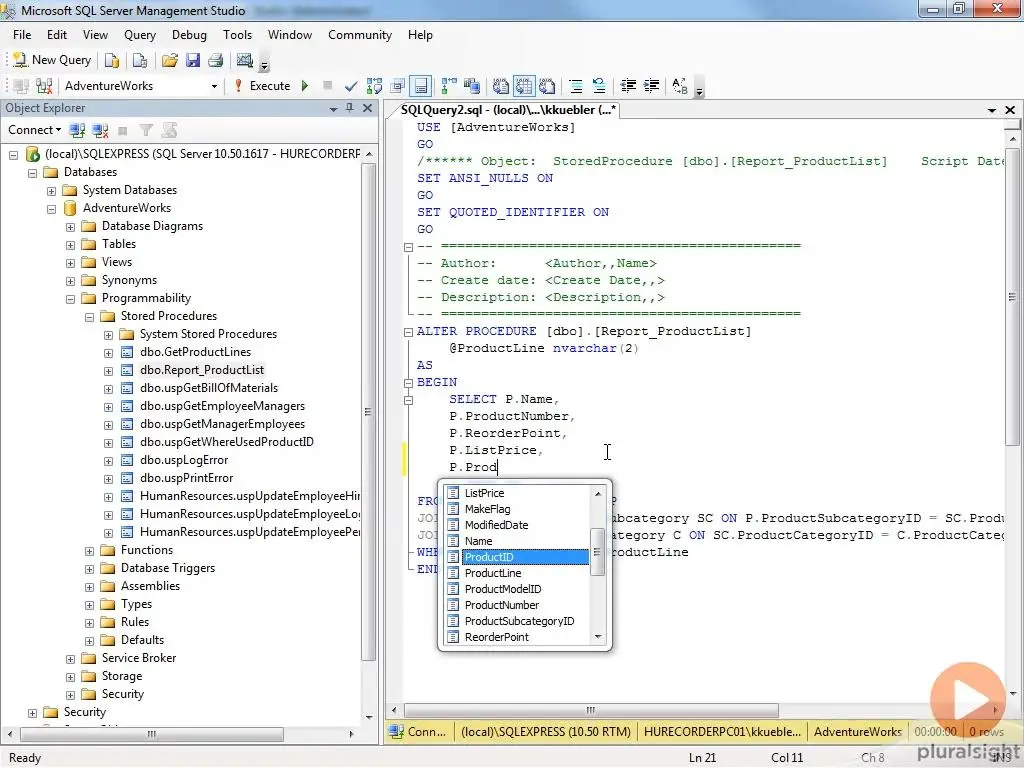Select dbo.uspLogError stored procedure
The height and width of the screenshot is (768, 1024).
tap(184, 460)
